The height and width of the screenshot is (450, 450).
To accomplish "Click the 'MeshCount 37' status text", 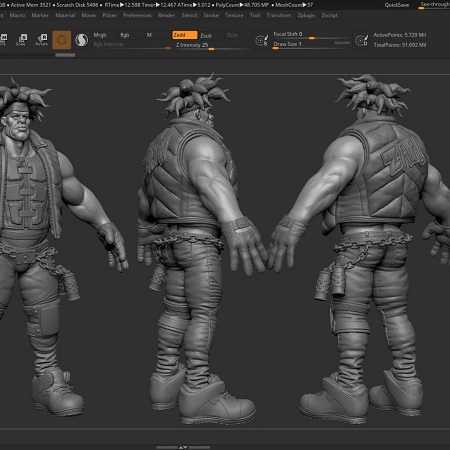I will 294,5.
